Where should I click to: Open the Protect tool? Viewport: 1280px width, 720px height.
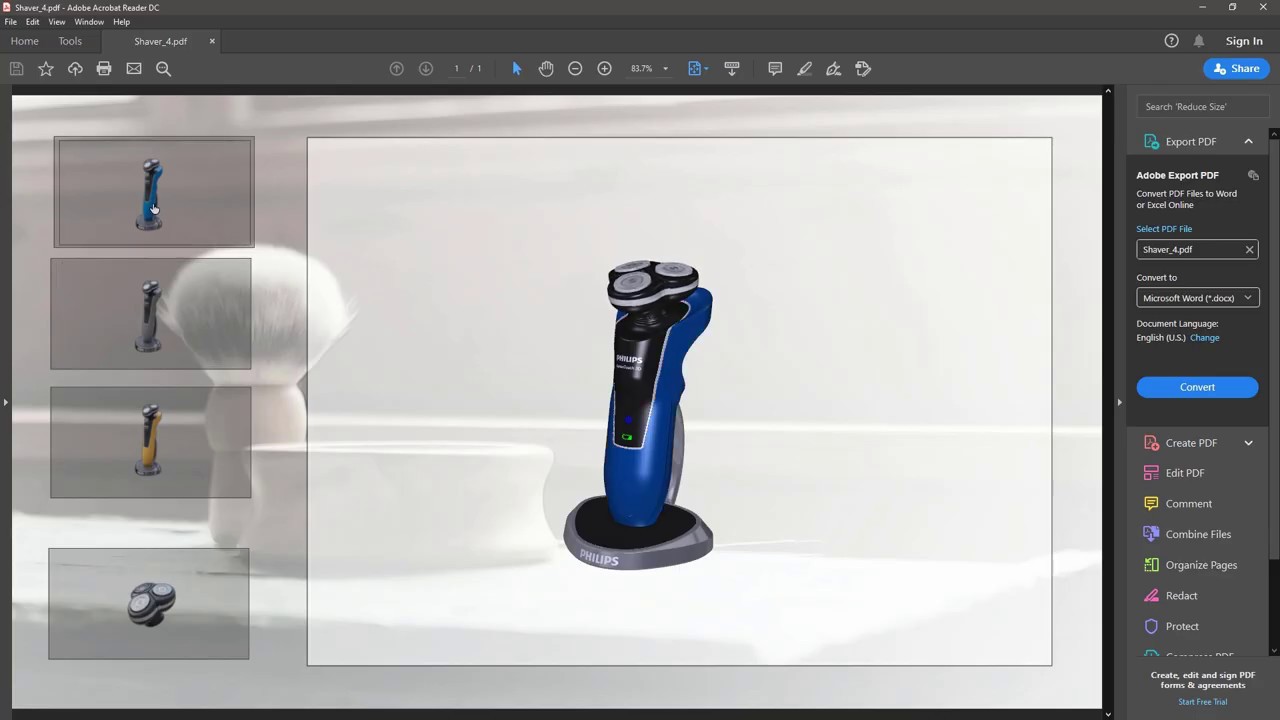coord(1182,626)
